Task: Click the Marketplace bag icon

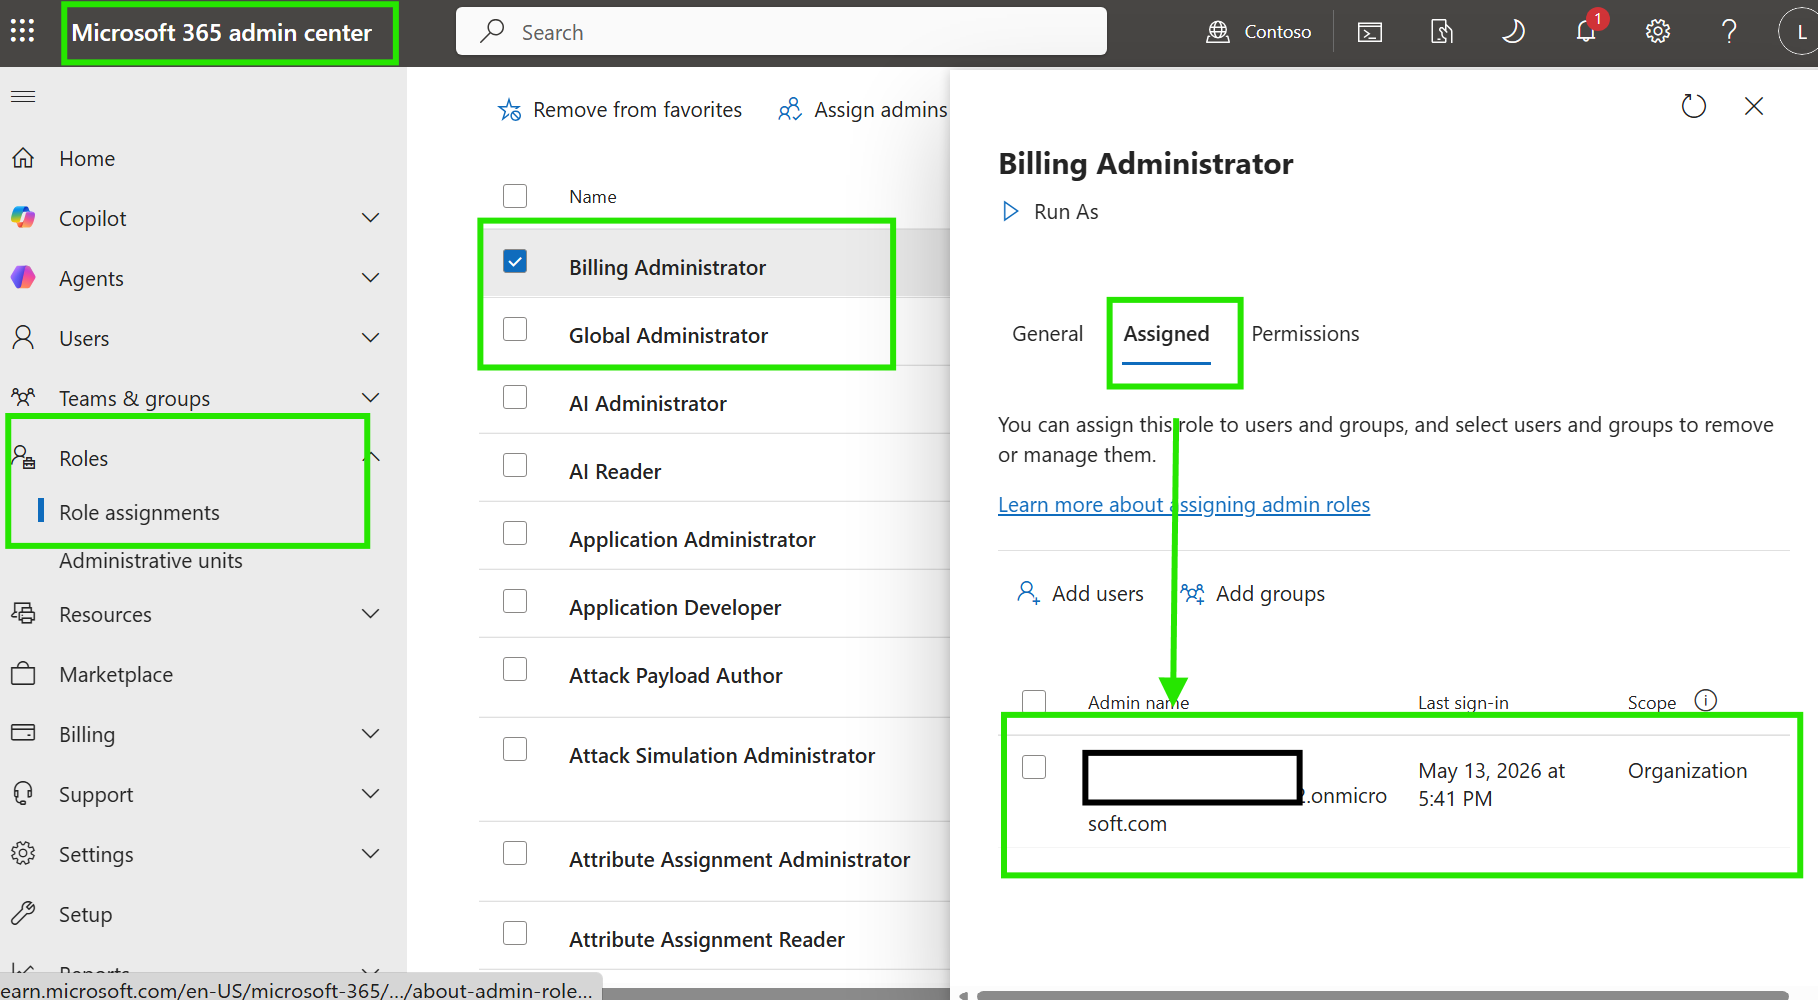Action: click(23, 673)
